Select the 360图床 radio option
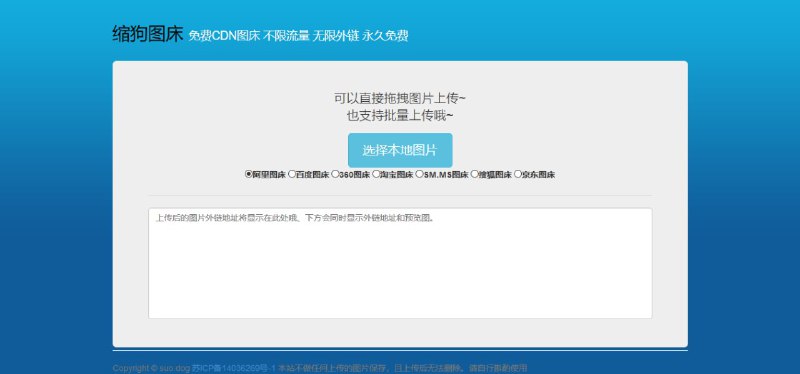Image resolution: width=800 pixels, height=374 pixels. click(x=335, y=174)
